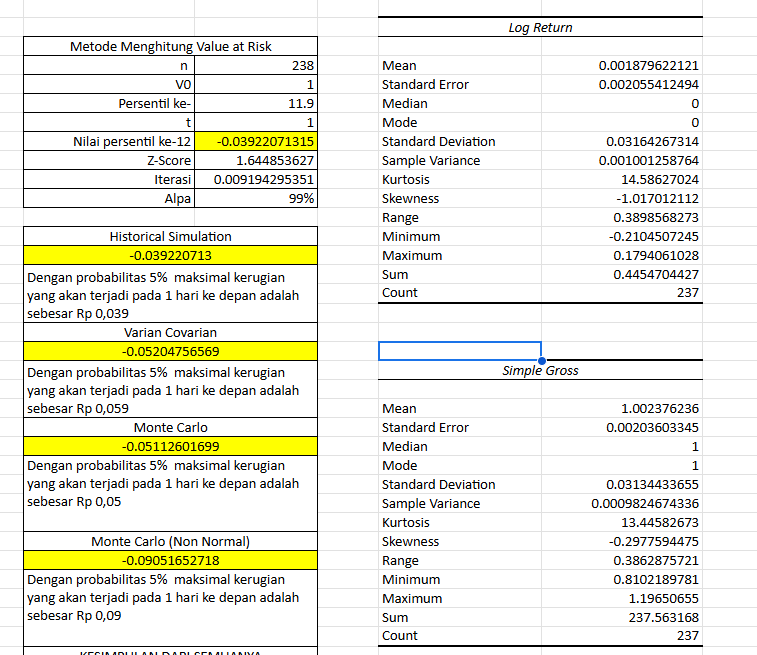Select the yellow Nilai persentil ke-12 value cell

(256, 141)
